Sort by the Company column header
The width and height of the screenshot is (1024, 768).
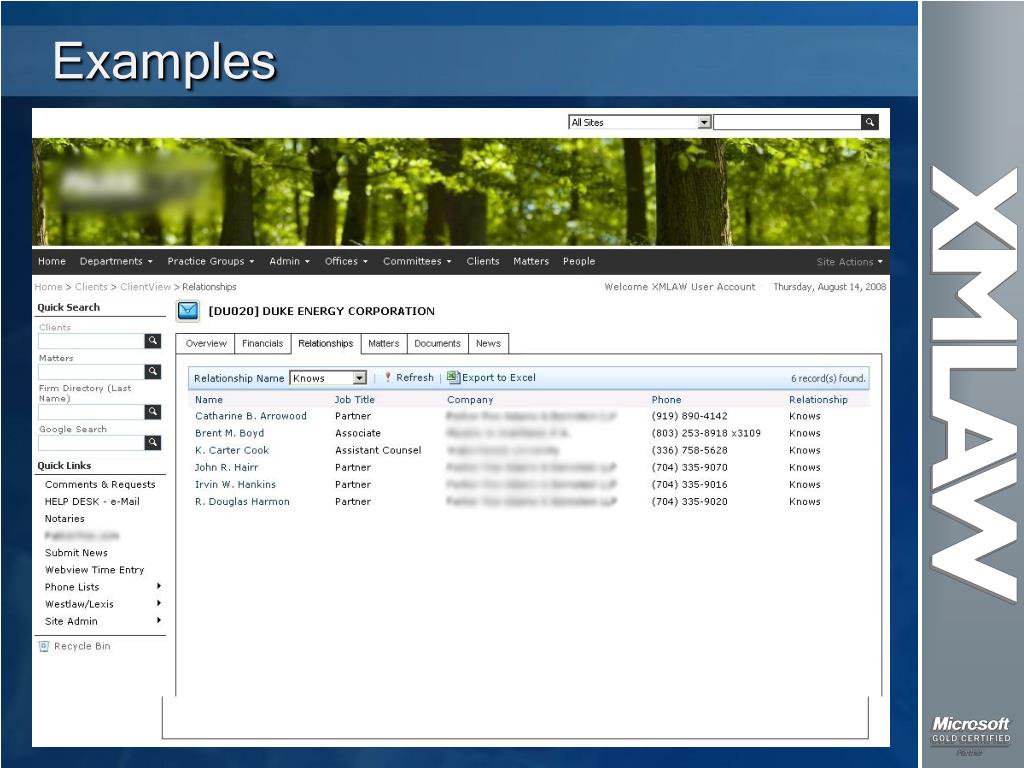(x=470, y=400)
